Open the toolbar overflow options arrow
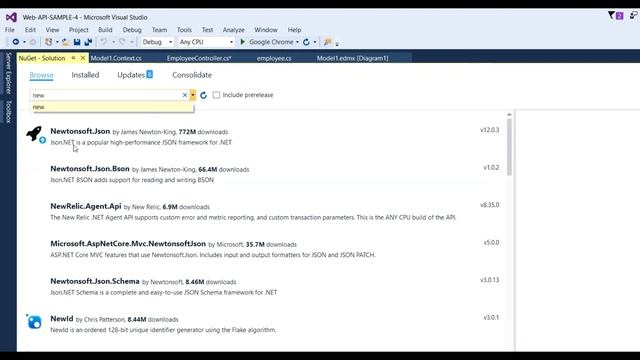The image size is (640, 360). 337,43
